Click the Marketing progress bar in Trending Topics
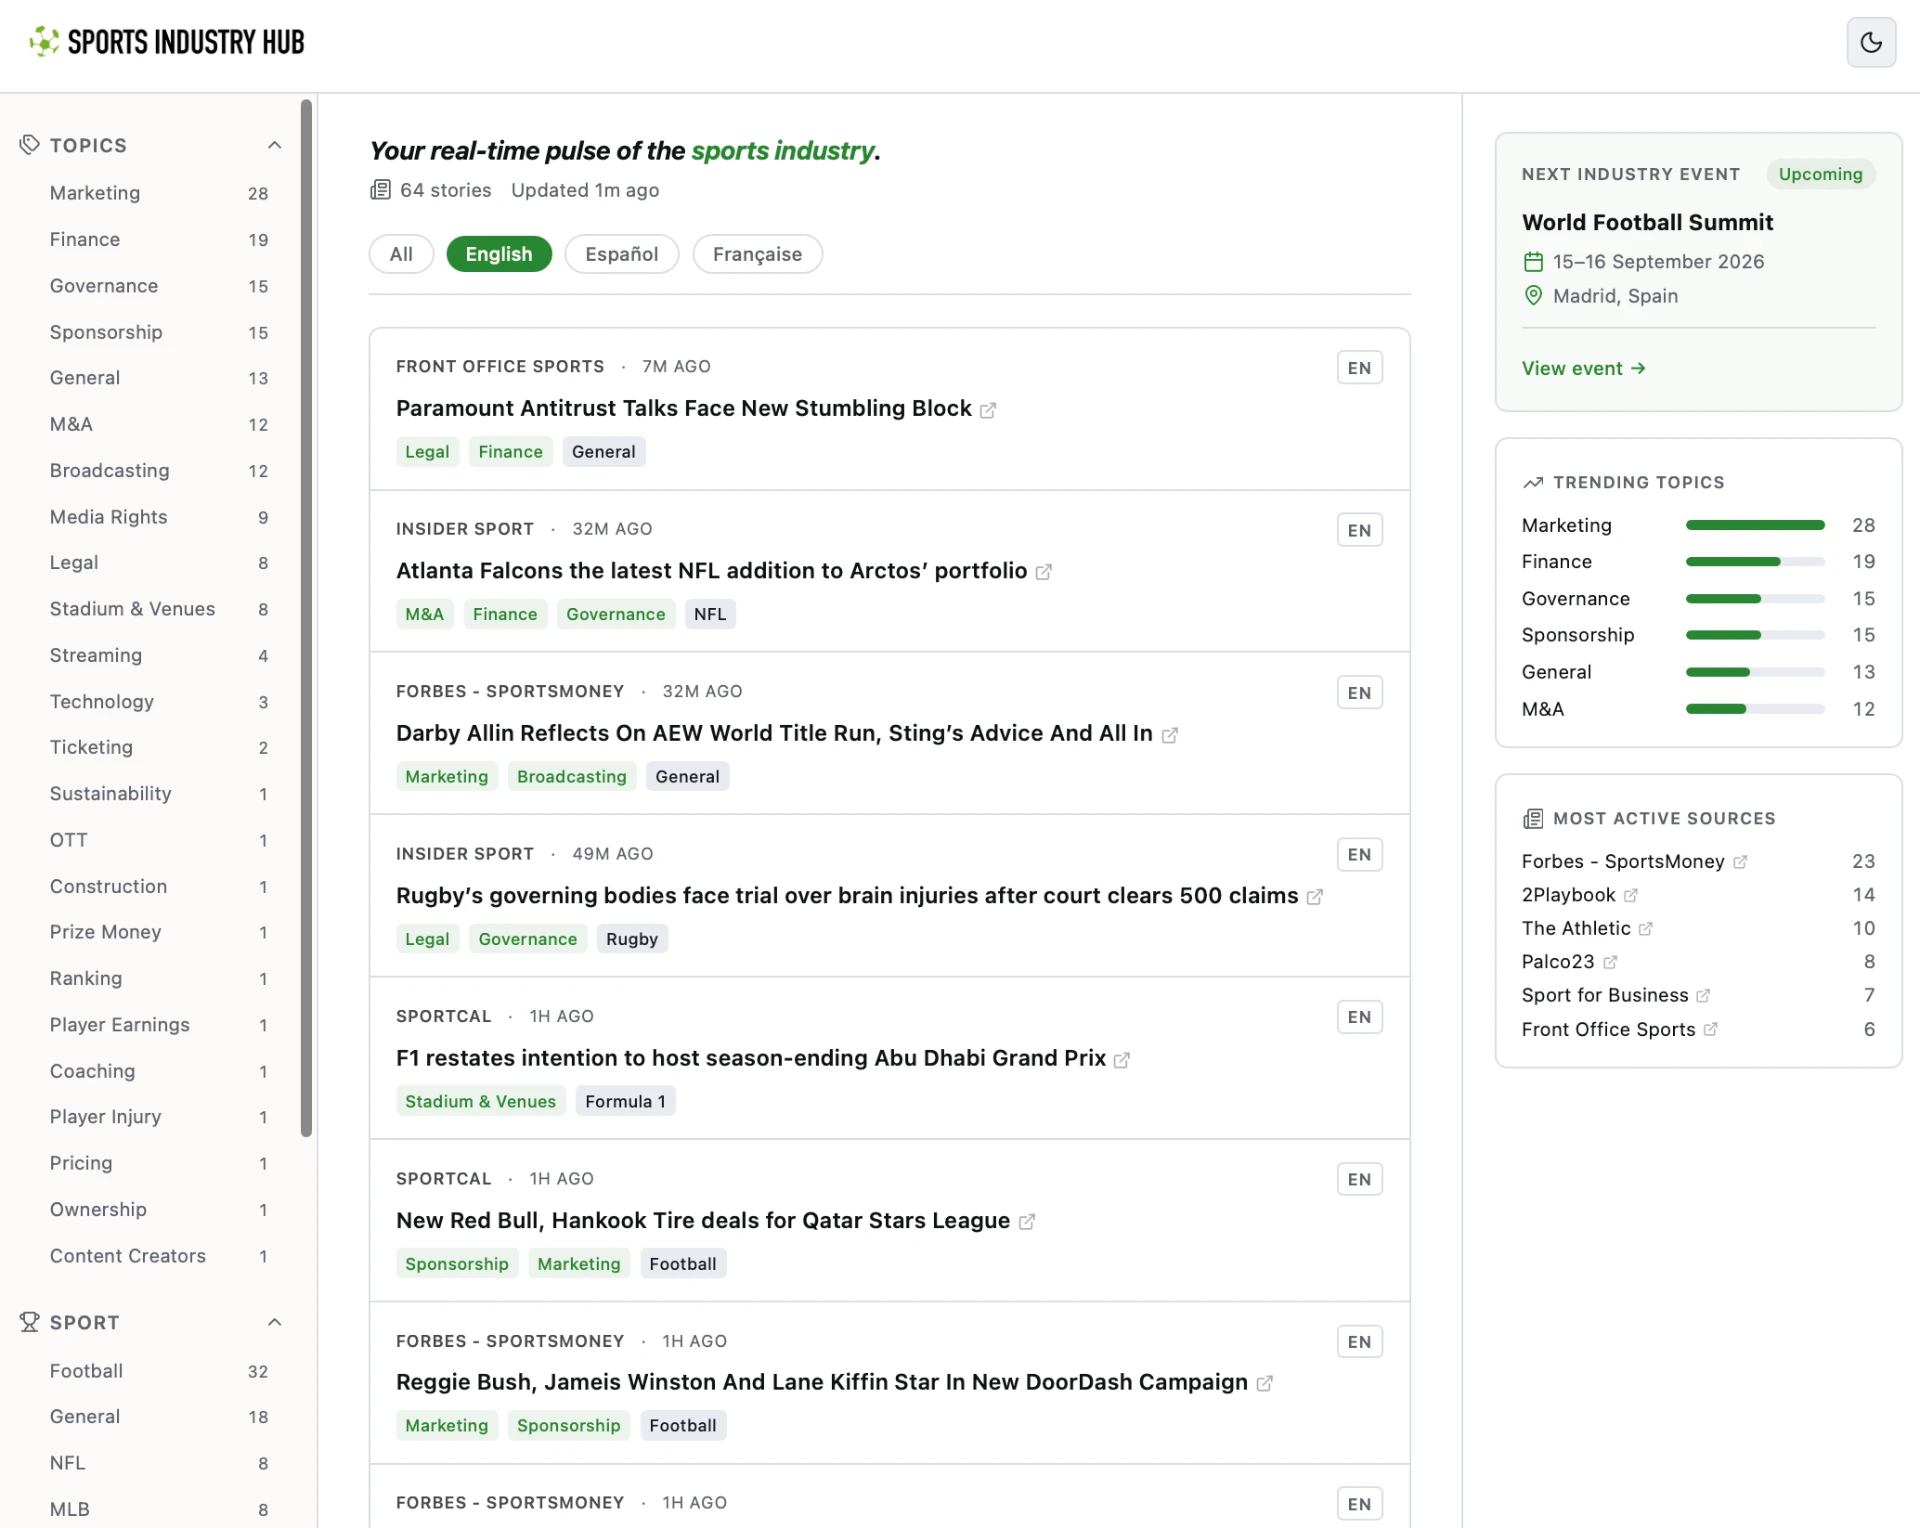The image size is (1920, 1528). 1755,525
